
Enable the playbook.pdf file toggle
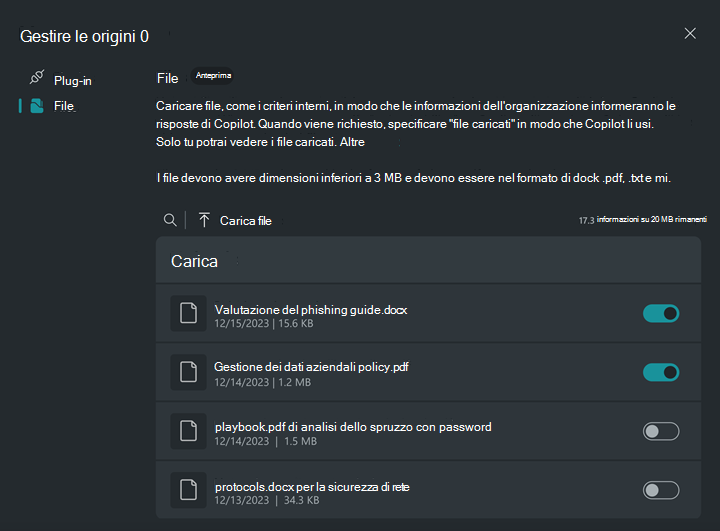point(660,431)
